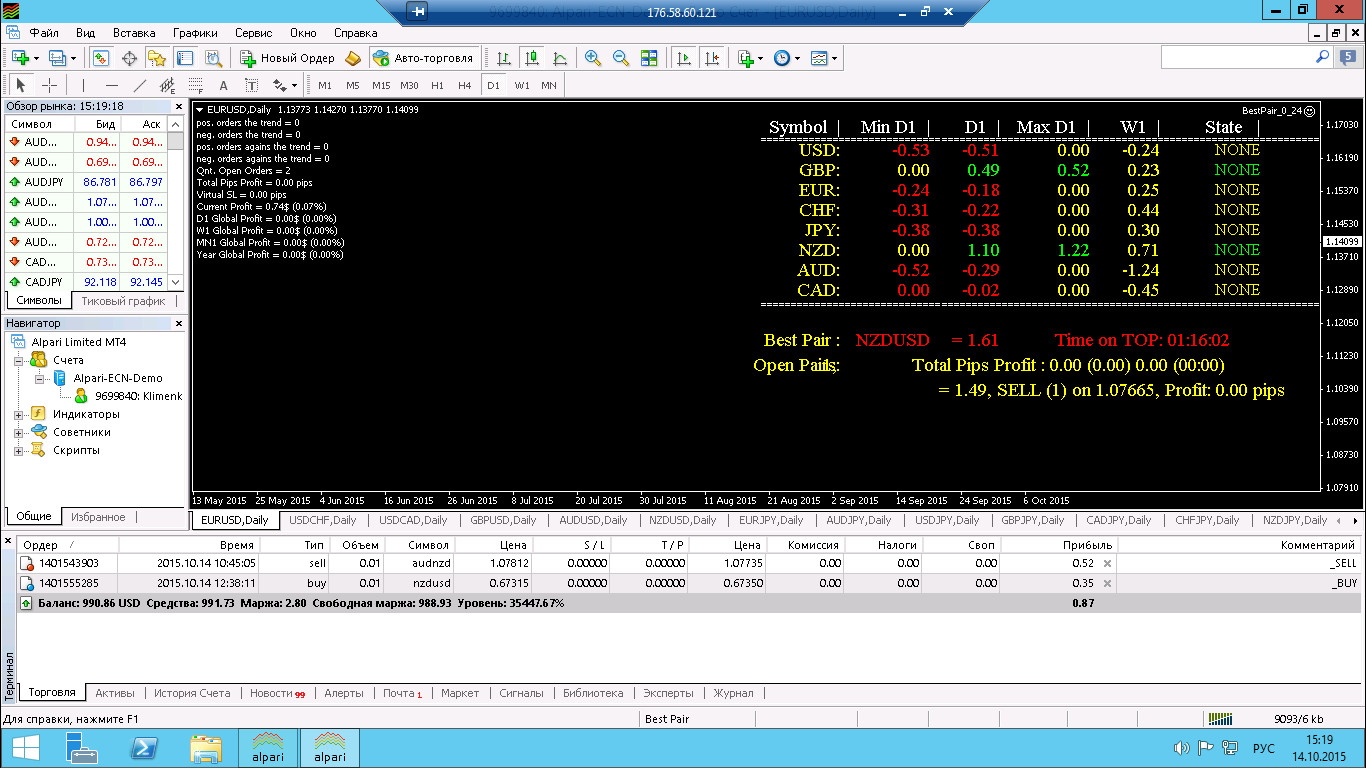Open the Графики menu
Image resolution: width=1366 pixels, height=768 pixels.
pyautogui.click(x=195, y=33)
